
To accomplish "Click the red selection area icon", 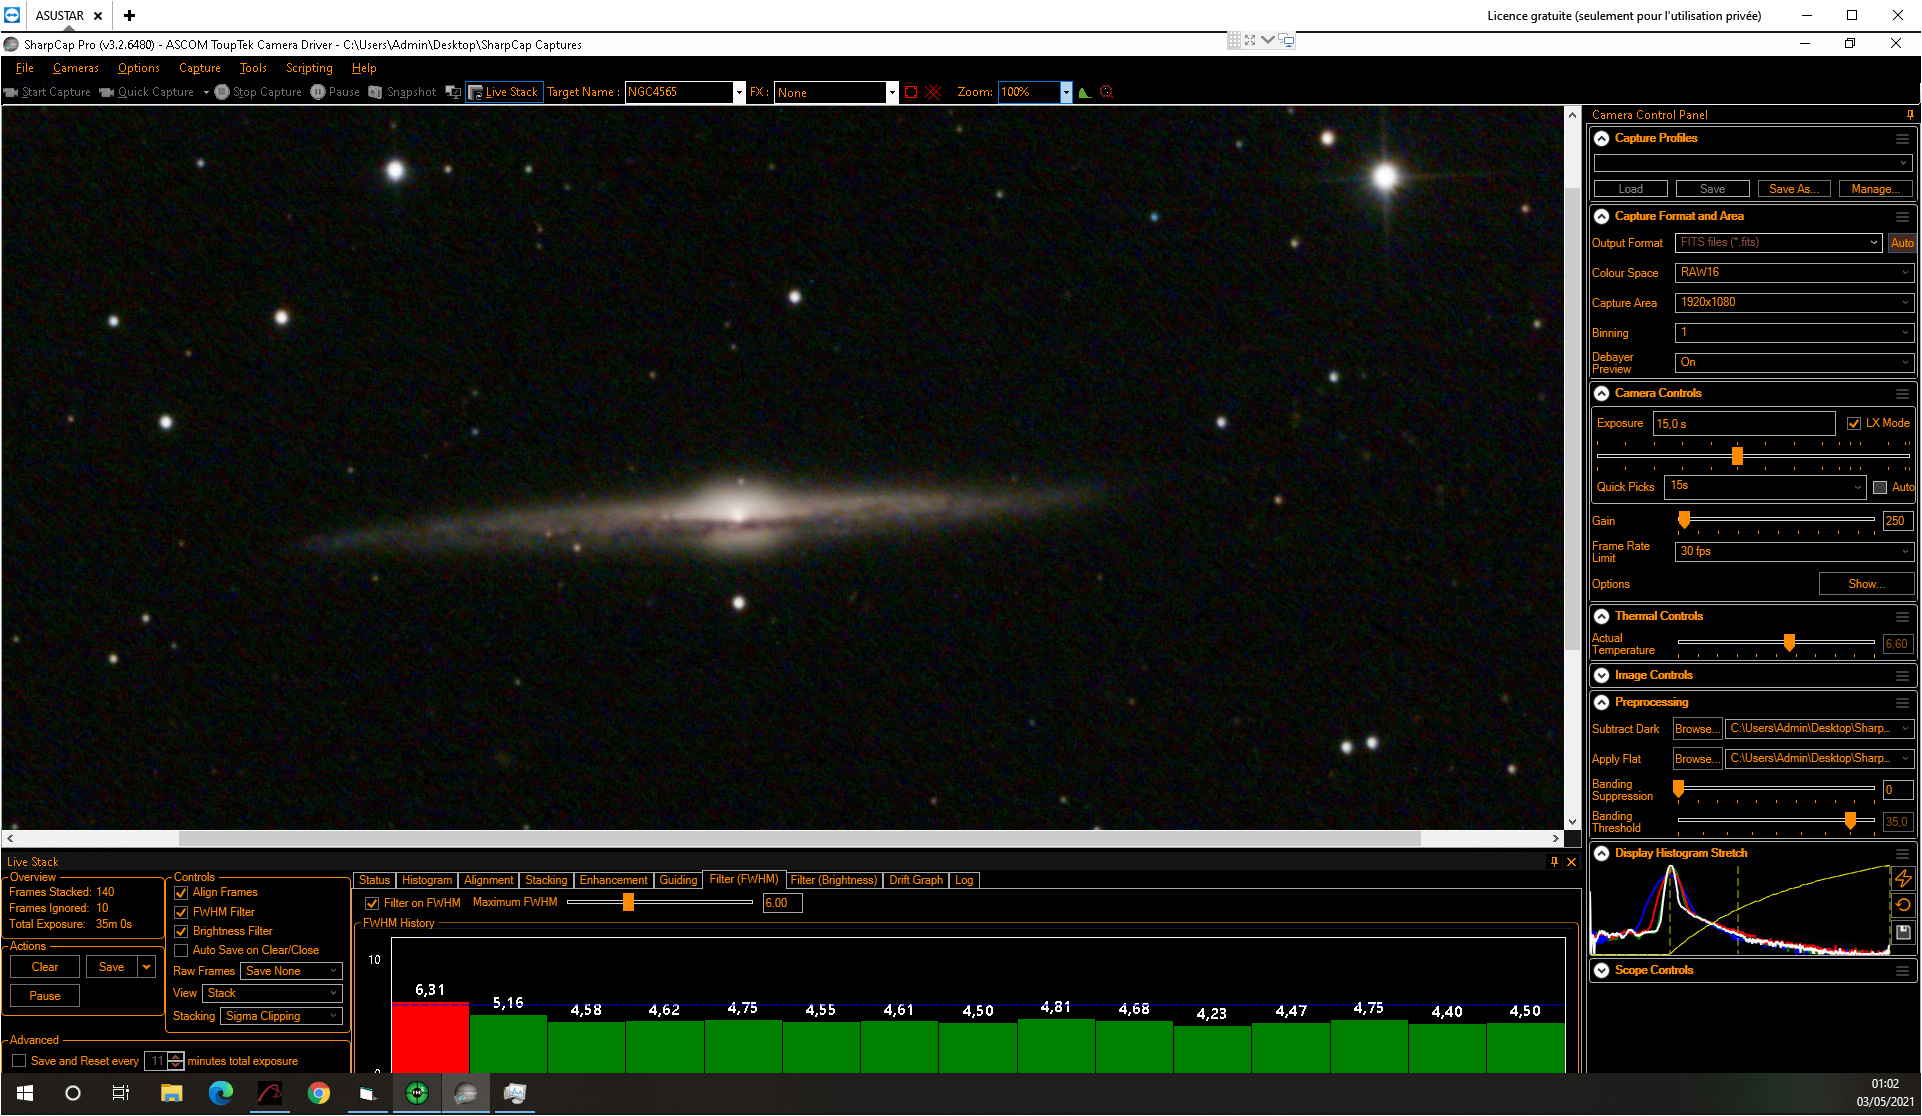I will (x=911, y=92).
